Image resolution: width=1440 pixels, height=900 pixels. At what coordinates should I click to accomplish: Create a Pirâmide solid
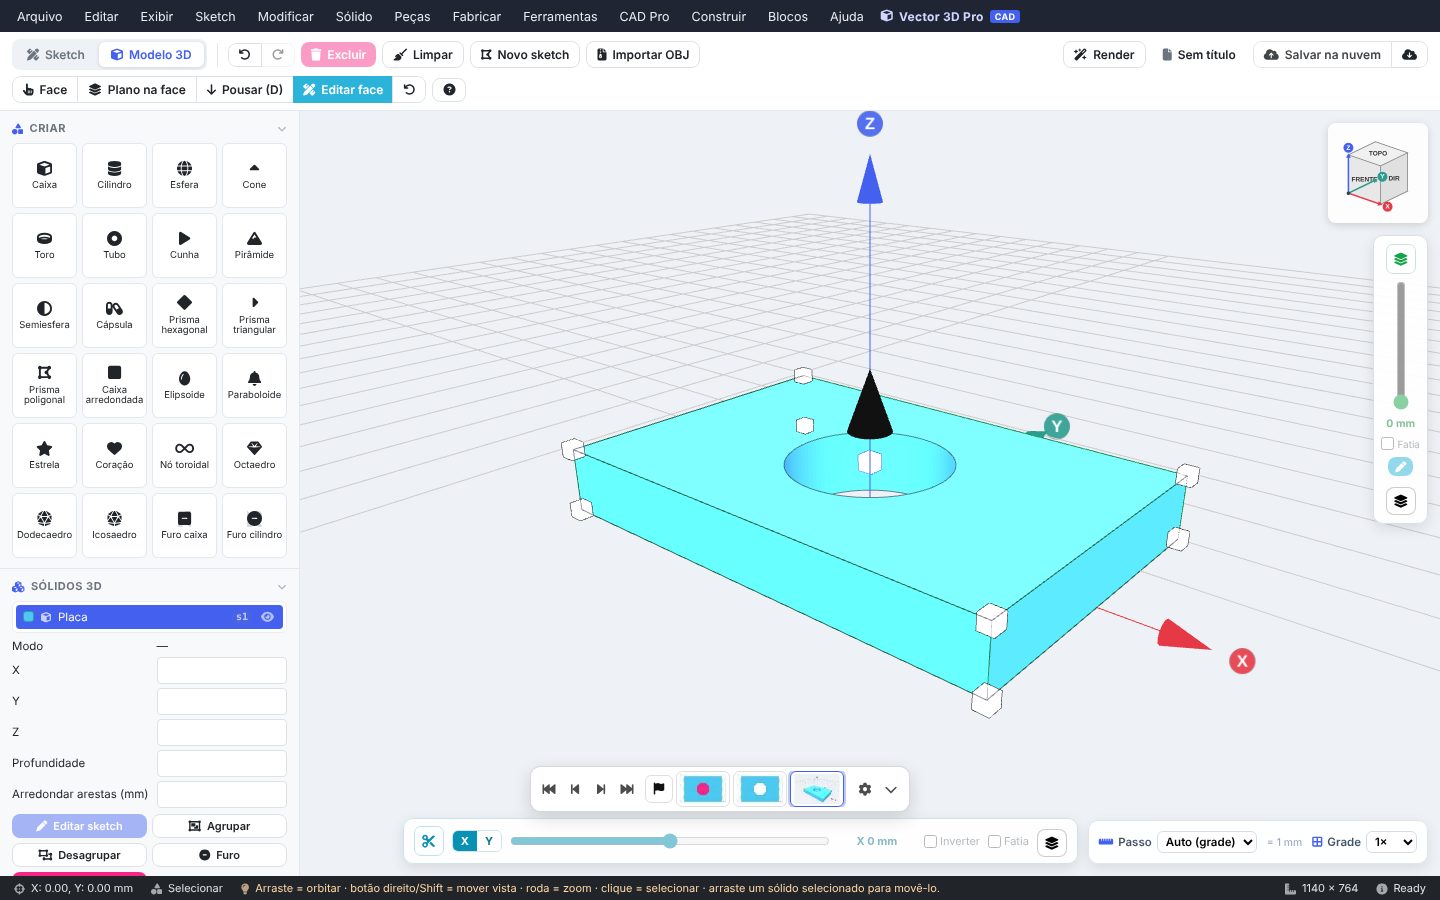[x=254, y=246]
